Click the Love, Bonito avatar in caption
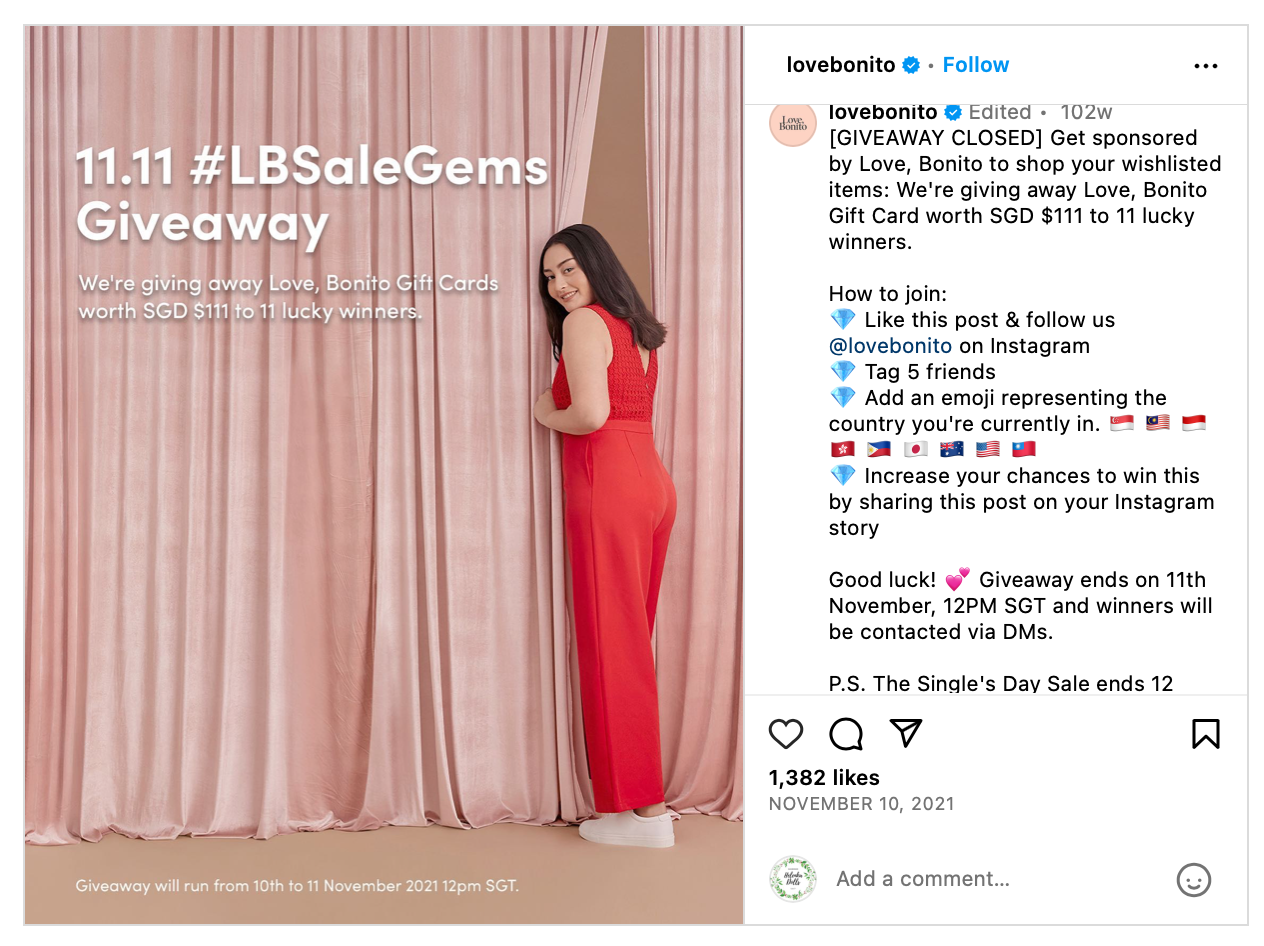The height and width of the screenshot is (946, 1264). coord(793,125)
